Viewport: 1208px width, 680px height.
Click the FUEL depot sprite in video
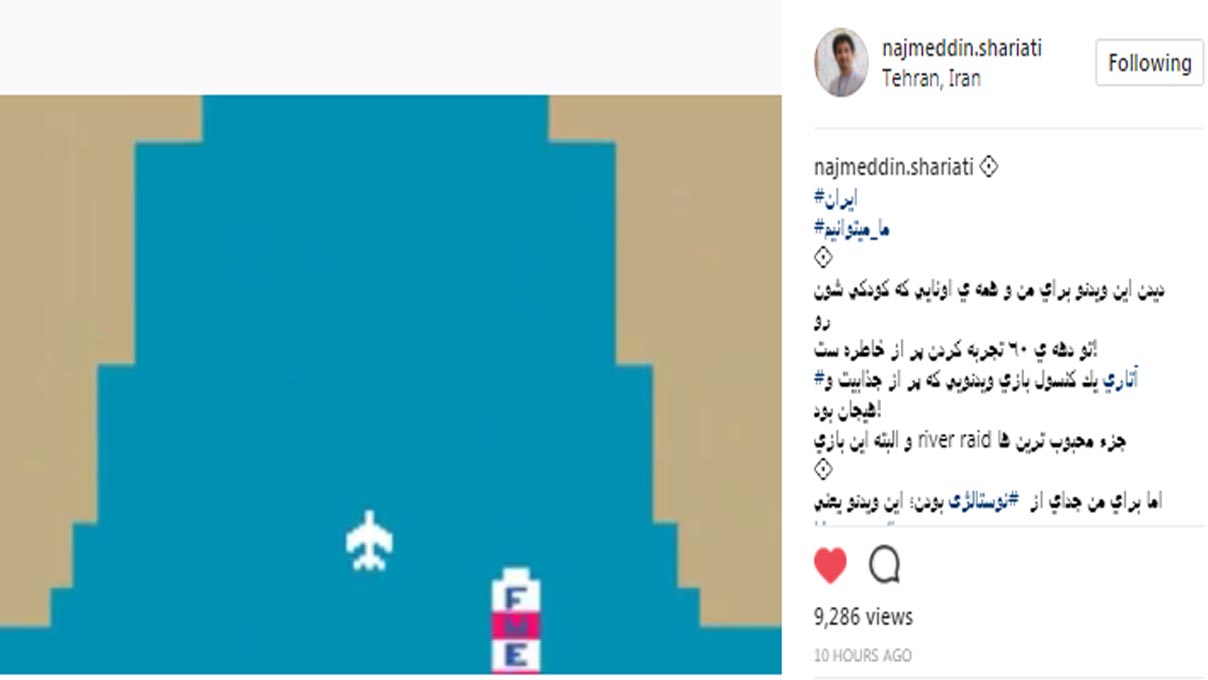516,620
